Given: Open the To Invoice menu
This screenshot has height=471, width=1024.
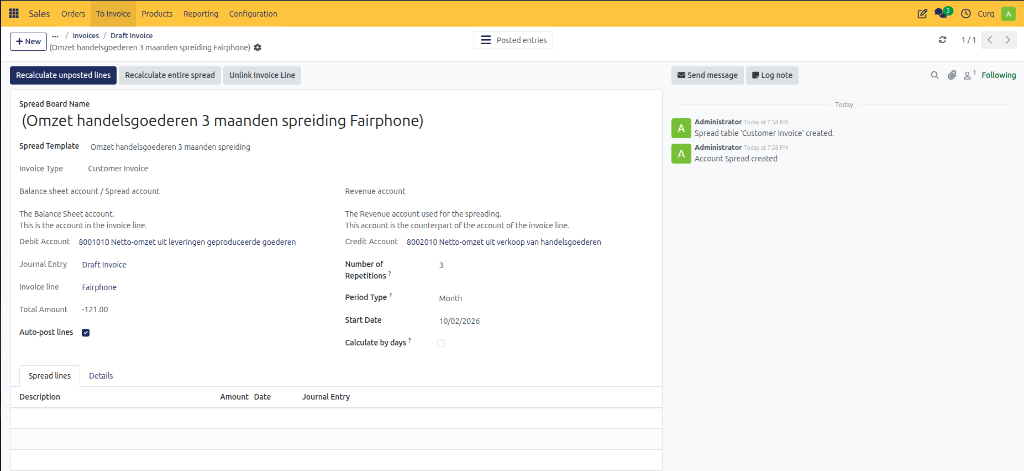Looking at the screenshot, I should [x=113, y=14].
